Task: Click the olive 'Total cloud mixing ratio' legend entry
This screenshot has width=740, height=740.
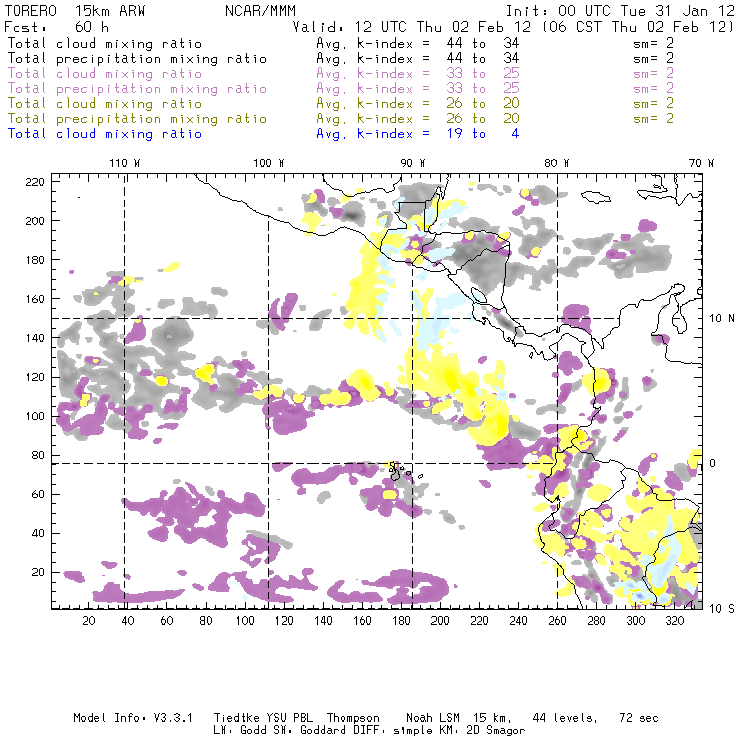Action: pos(105,103)
